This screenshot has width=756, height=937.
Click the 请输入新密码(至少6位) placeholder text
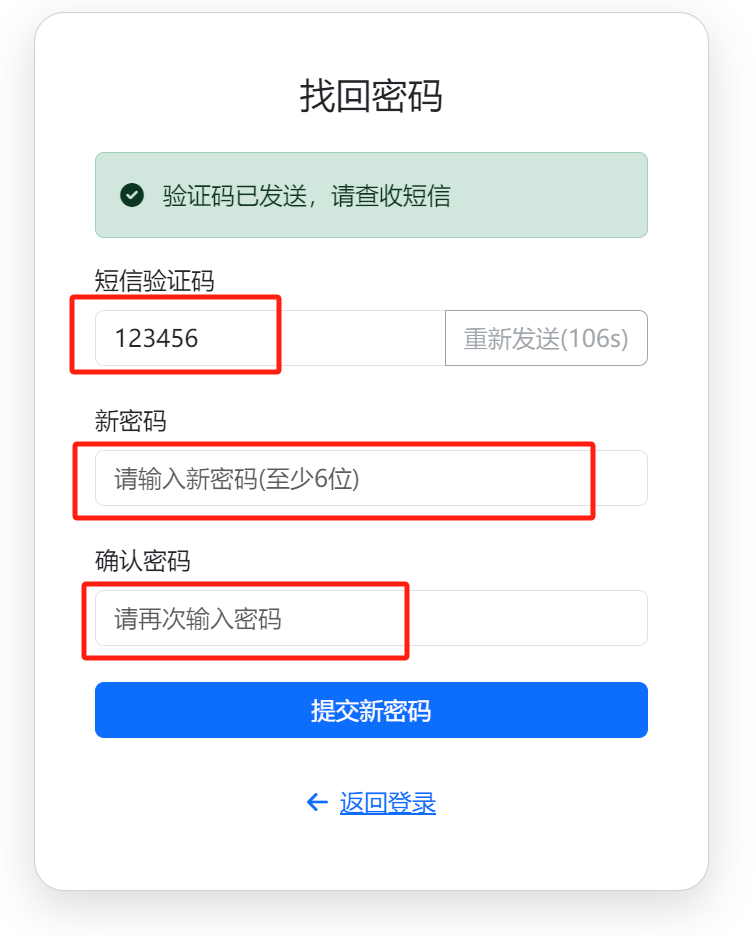coord(236,479)
